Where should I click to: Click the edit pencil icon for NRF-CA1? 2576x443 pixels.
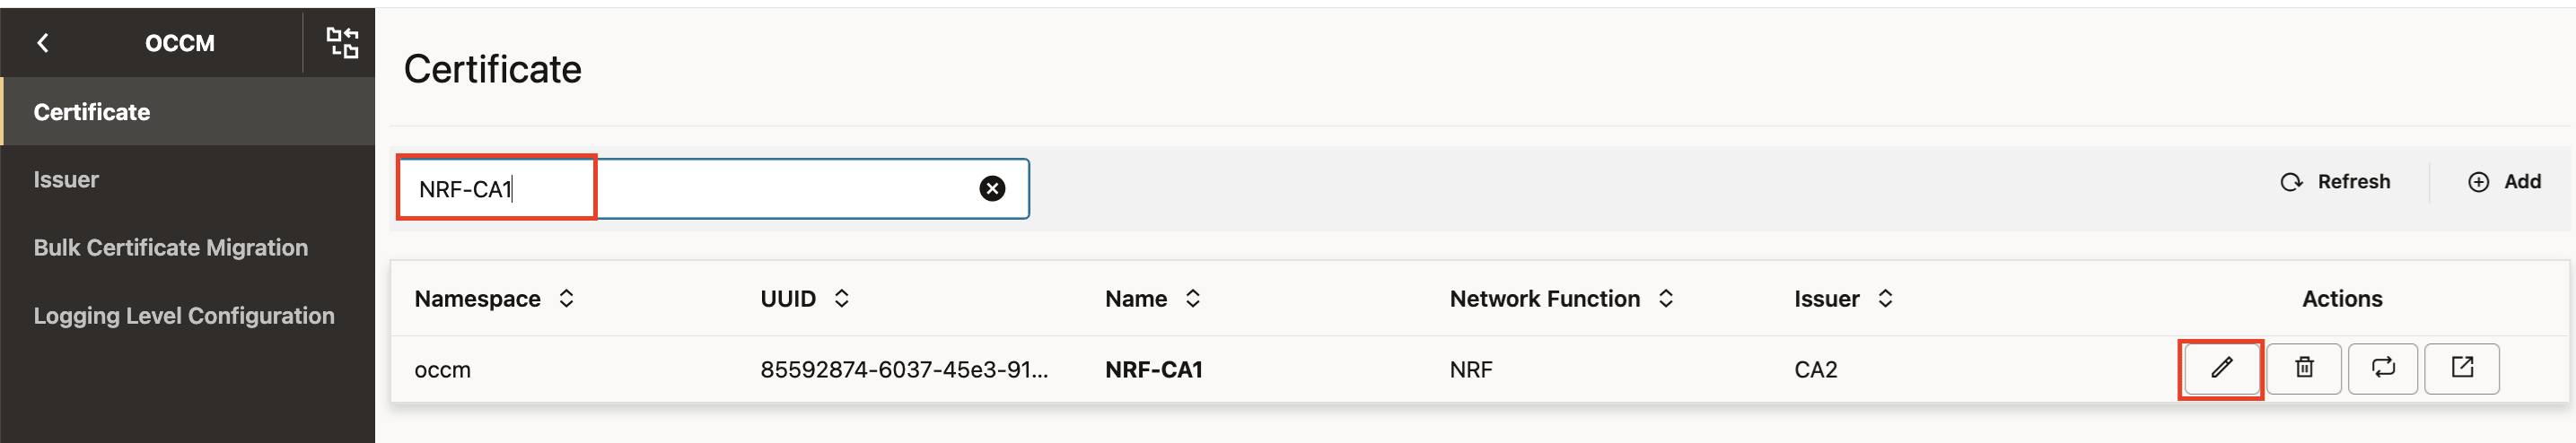tap(2220, 368)
